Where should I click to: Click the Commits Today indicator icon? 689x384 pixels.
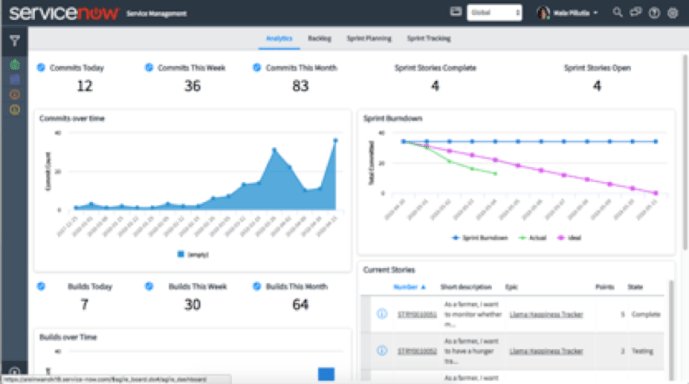(41, 68)
